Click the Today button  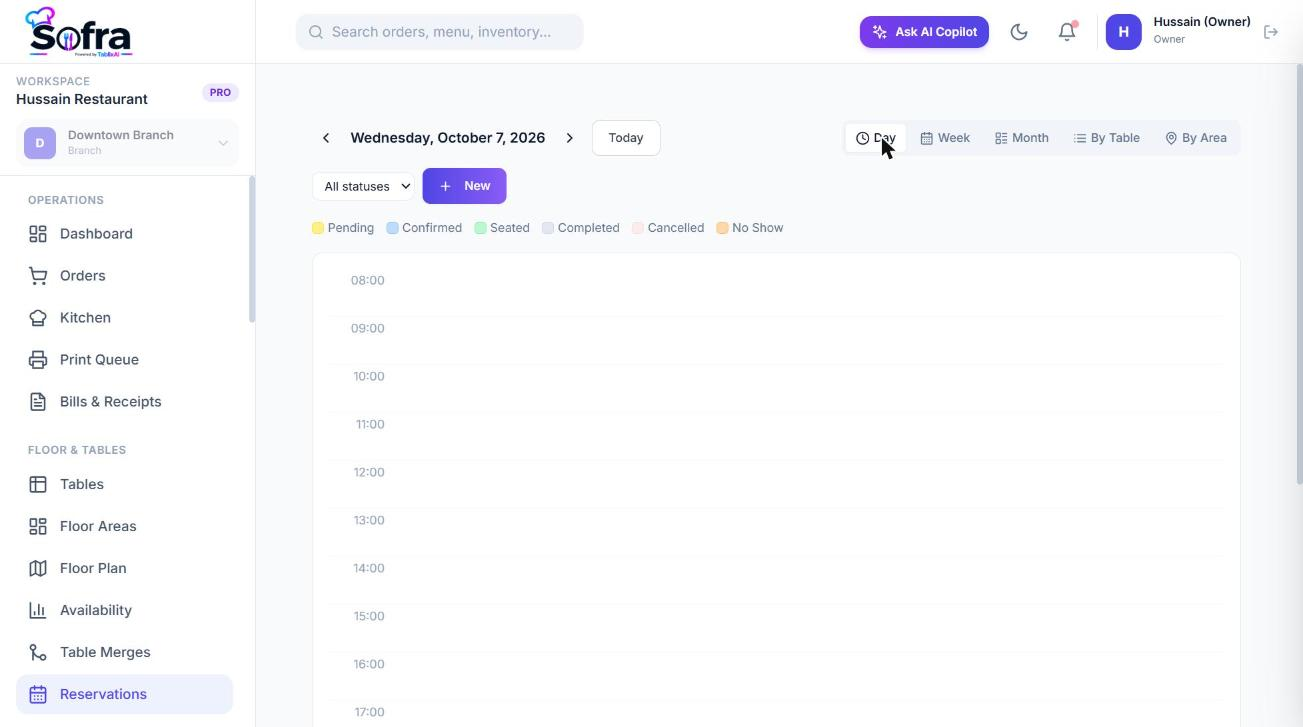coord(626,138)
